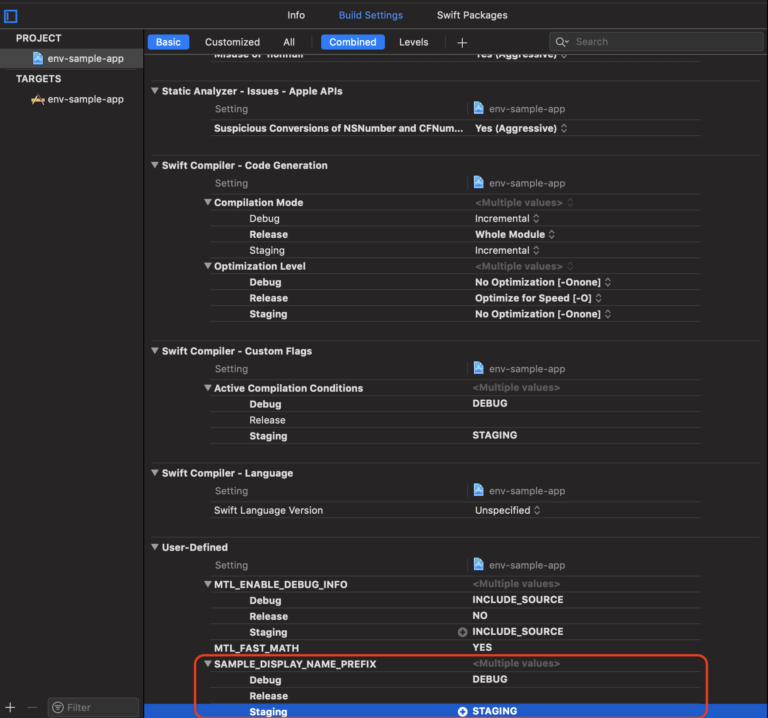Switch filter to Basic settings

pos(168,42)
